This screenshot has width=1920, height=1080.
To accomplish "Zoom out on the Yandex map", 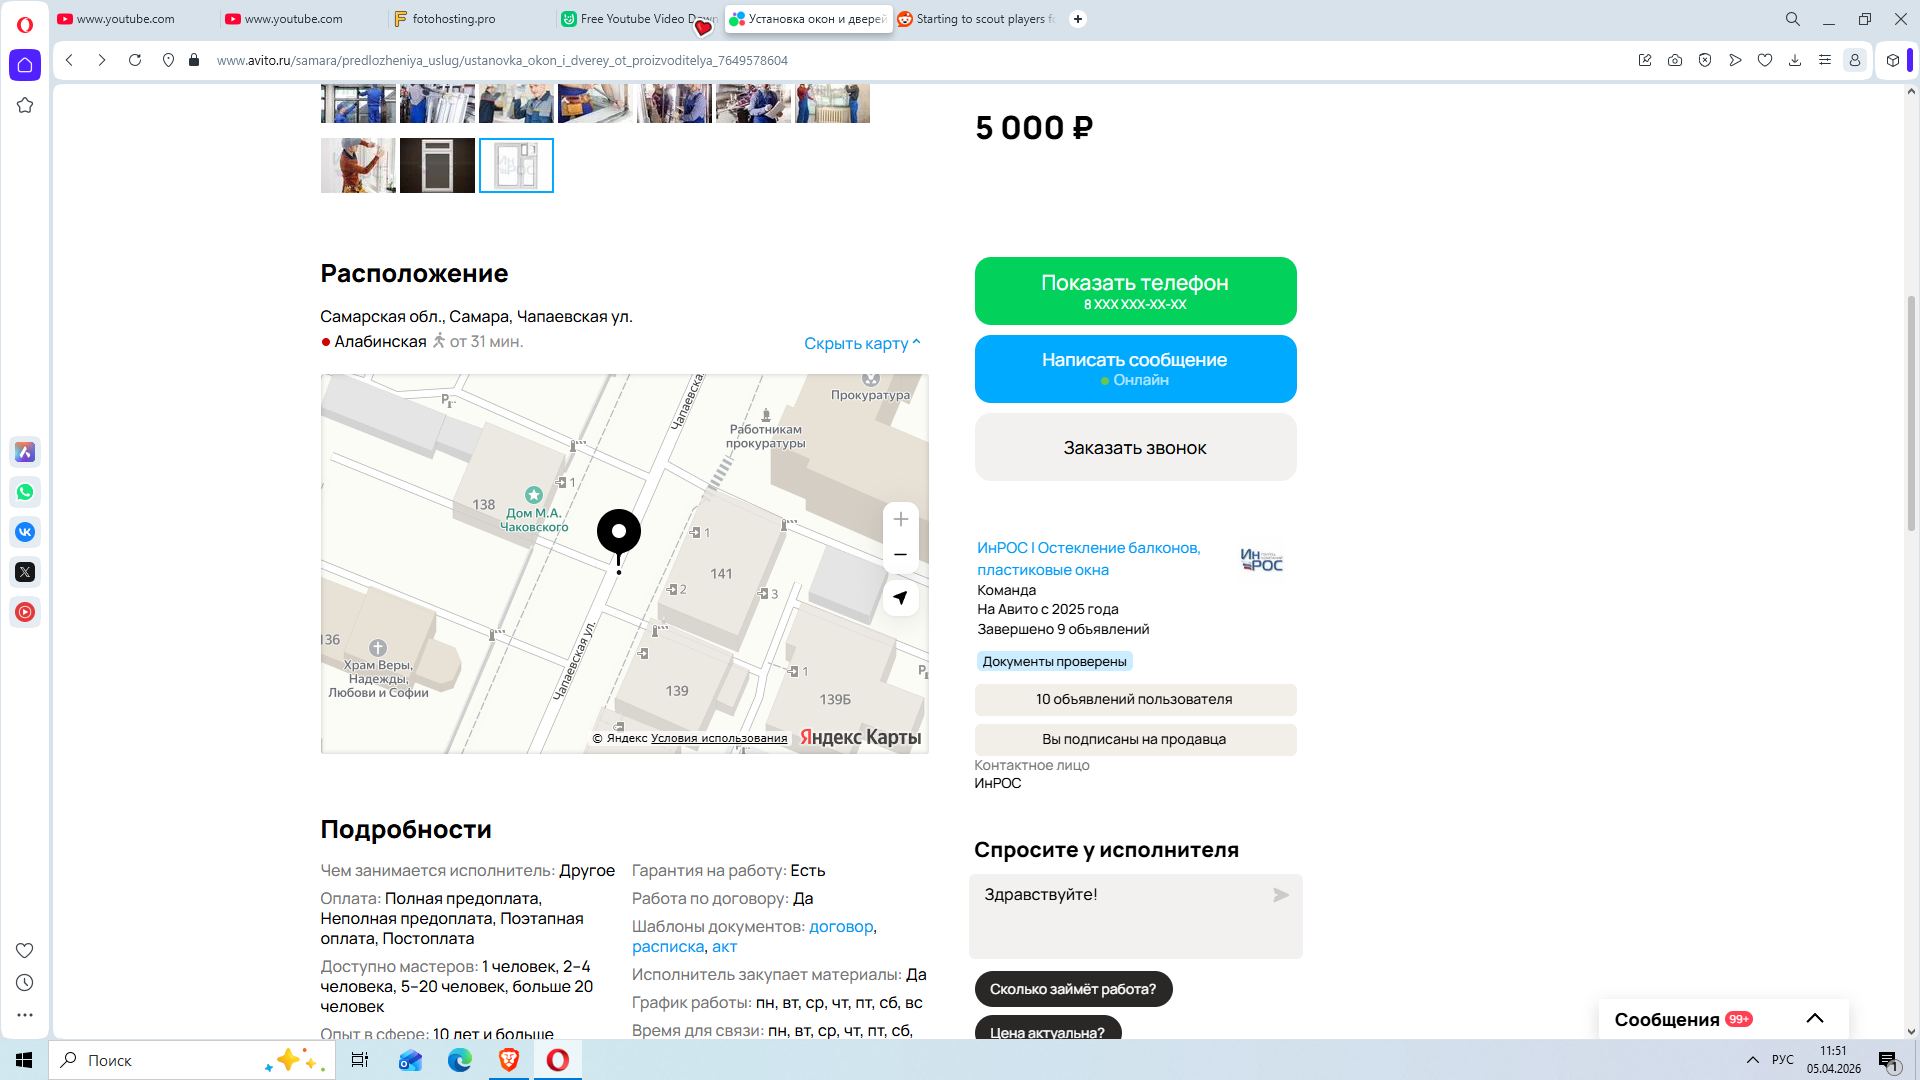I will (x=900, y=555).
